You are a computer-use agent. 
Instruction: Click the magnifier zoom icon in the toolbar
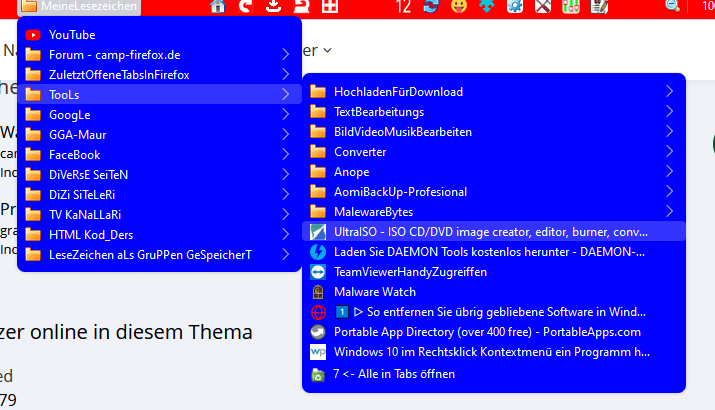coord(673,6)
